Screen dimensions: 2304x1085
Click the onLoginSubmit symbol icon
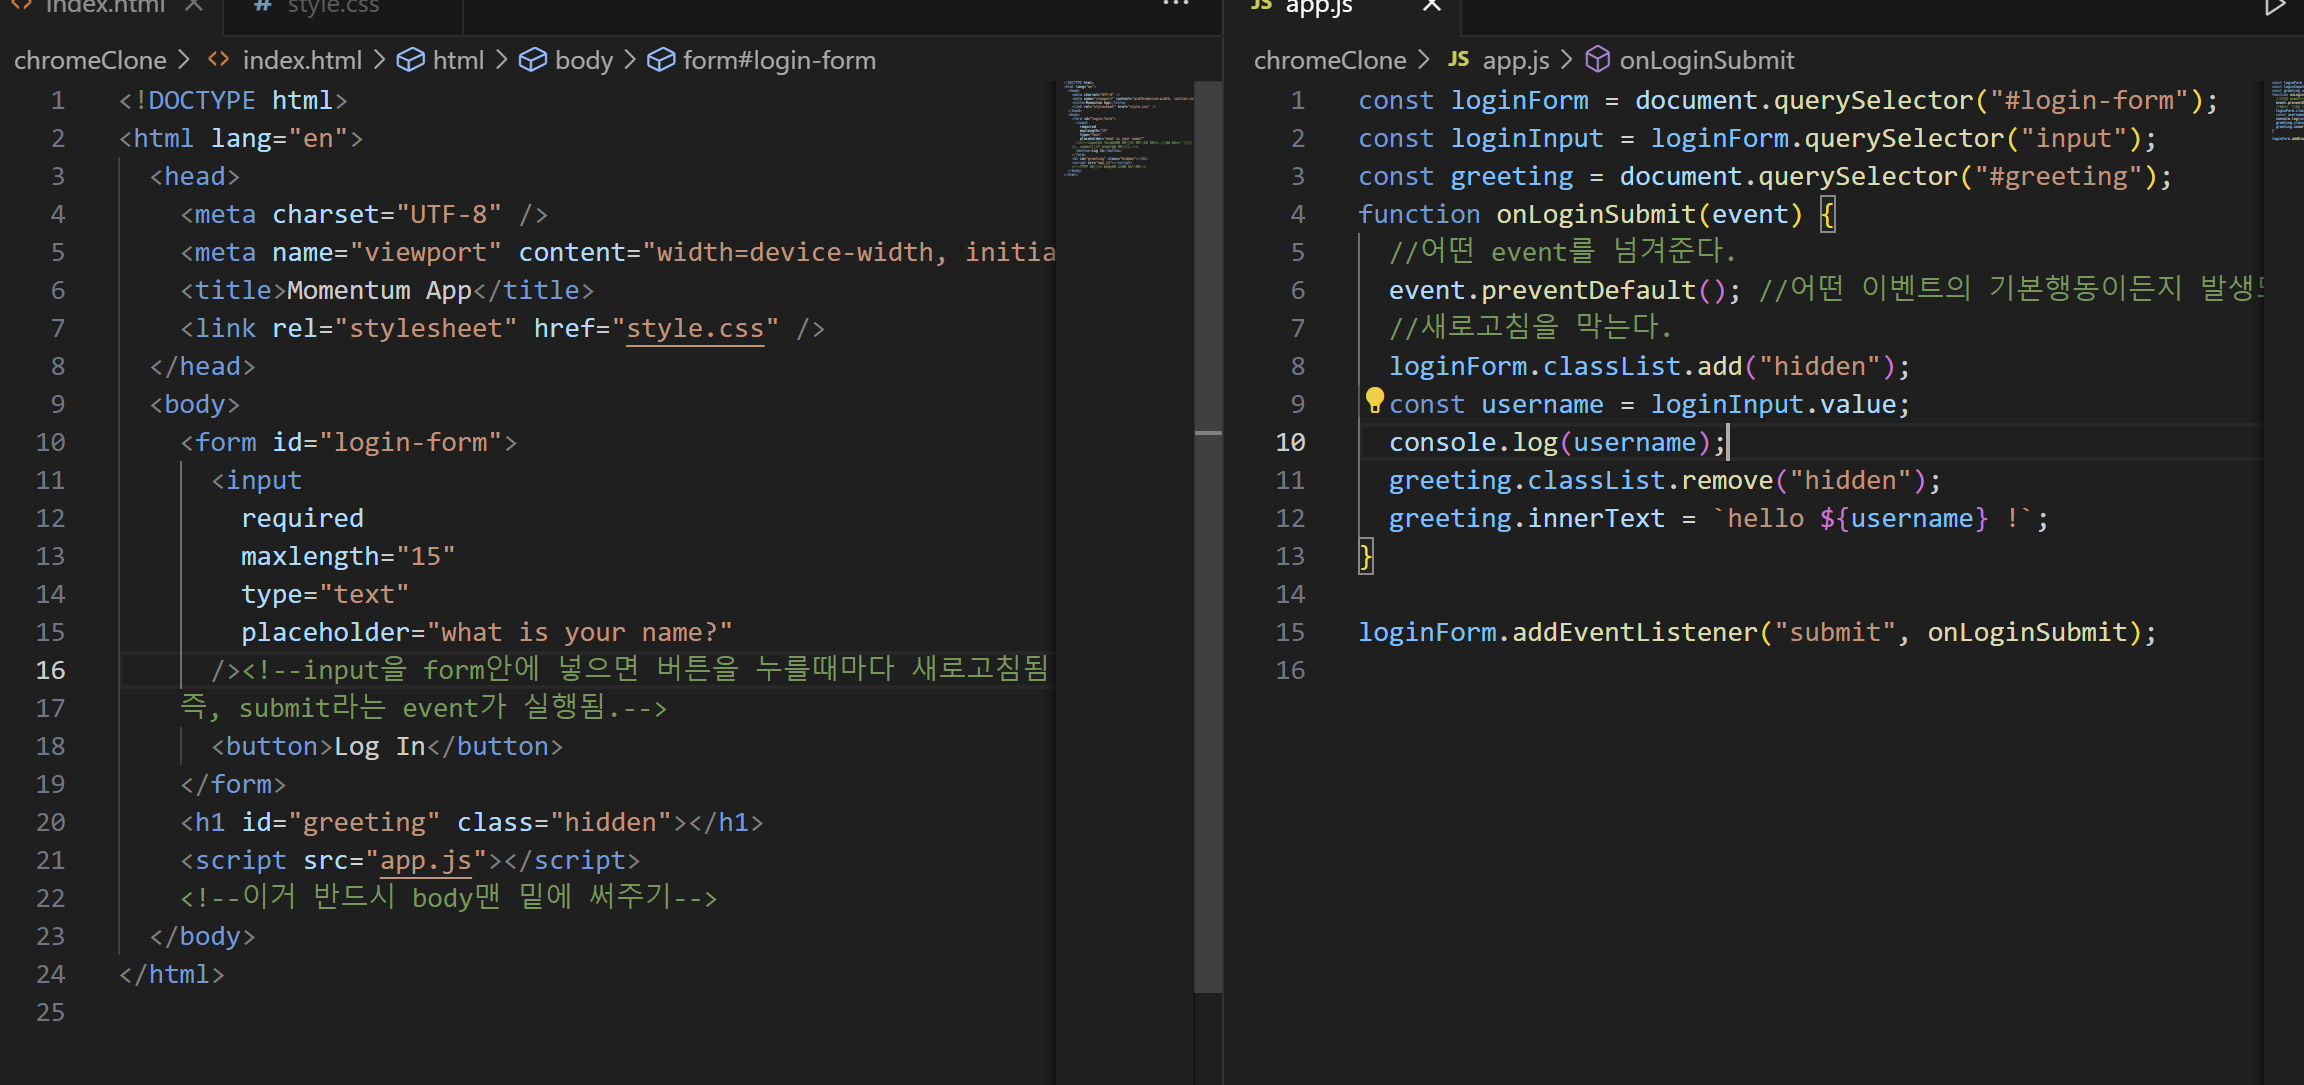(x=1597, y=60)
